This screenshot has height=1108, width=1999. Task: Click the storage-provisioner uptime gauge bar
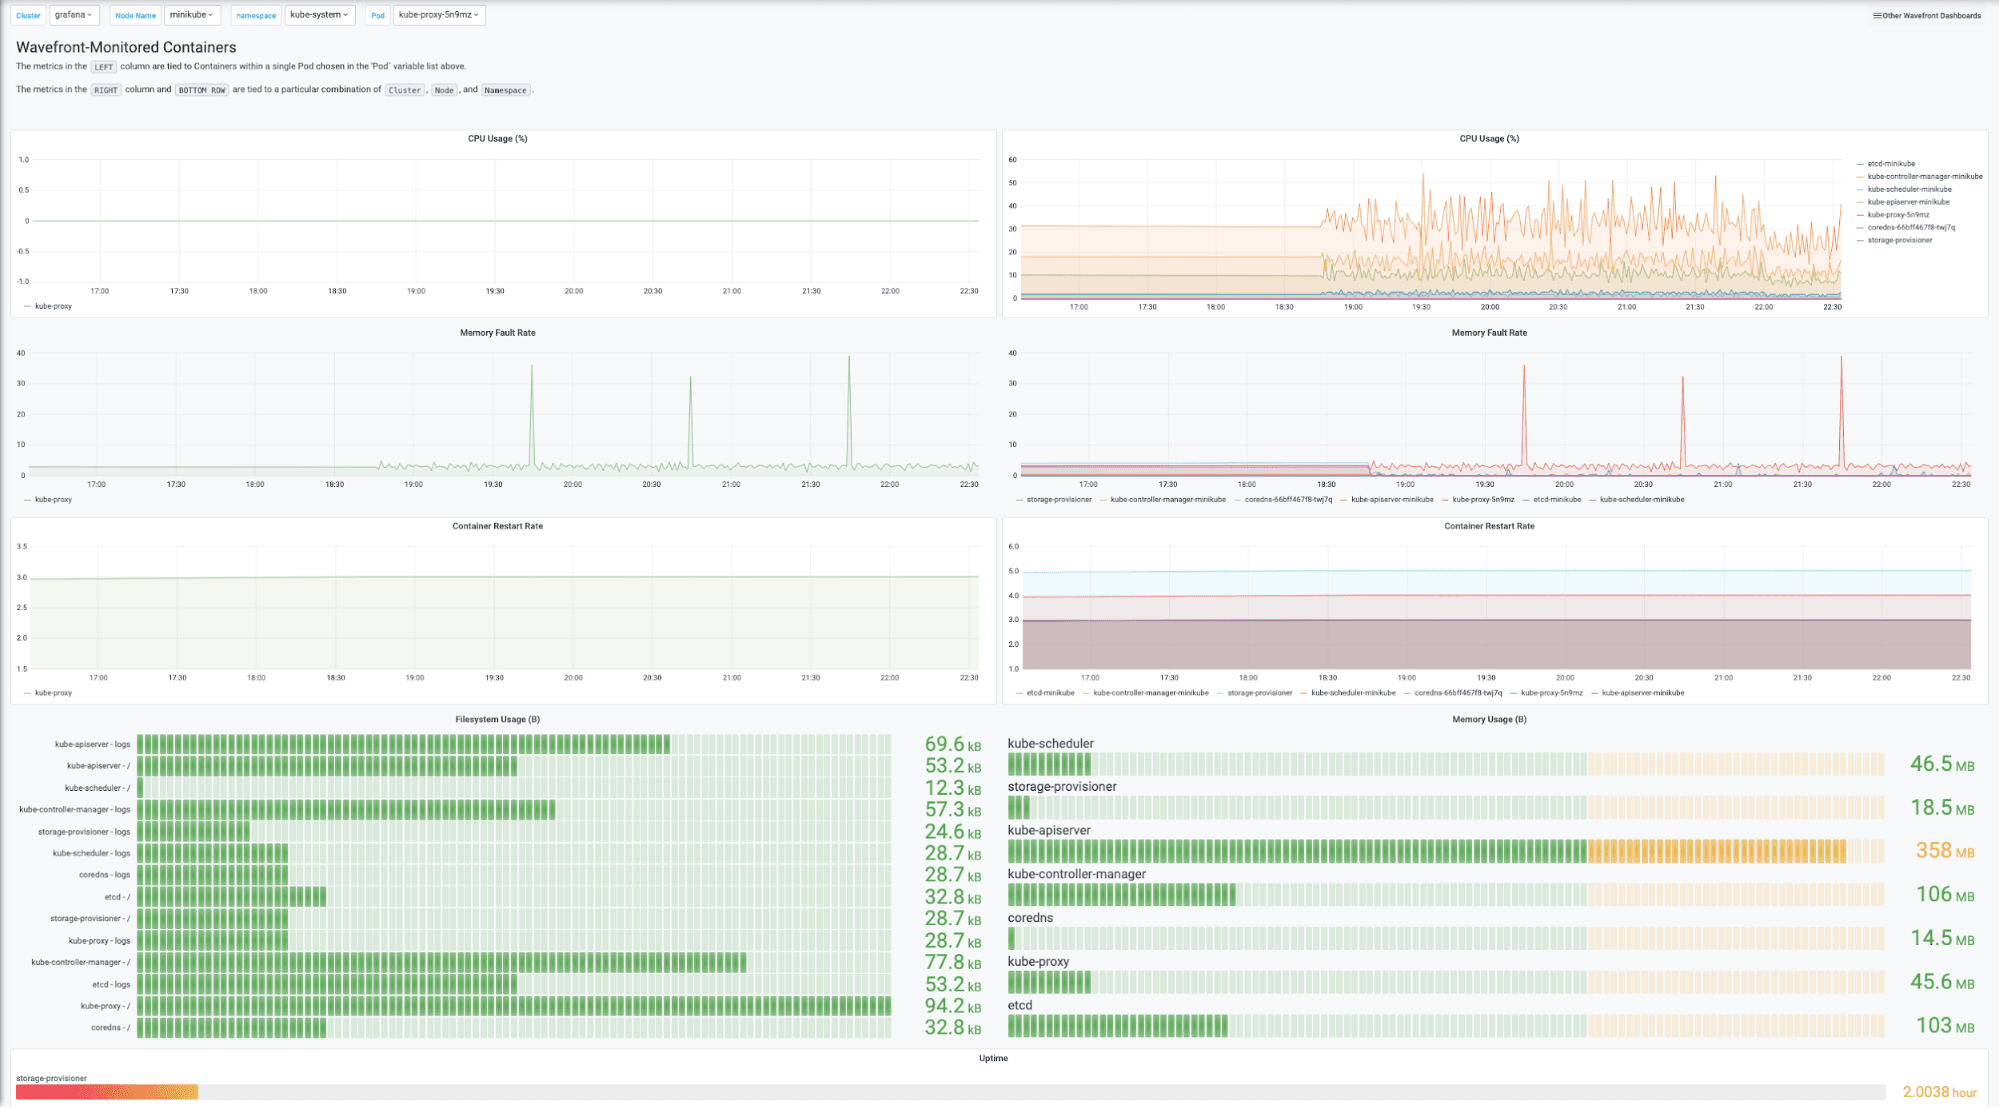[x=107, y=1092]
